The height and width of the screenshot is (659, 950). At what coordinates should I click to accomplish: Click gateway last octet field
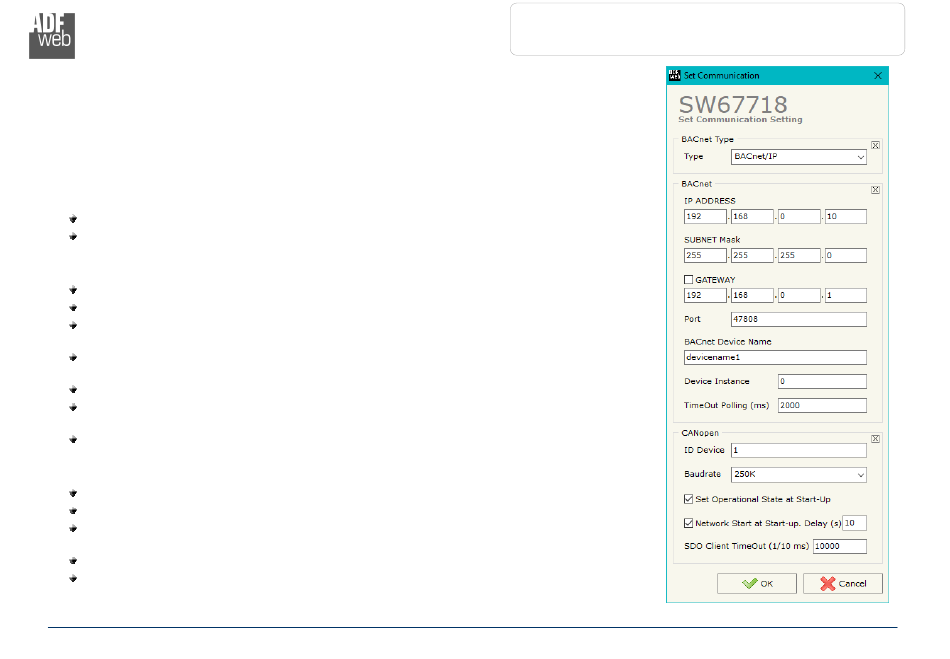(x=846, y=296)
